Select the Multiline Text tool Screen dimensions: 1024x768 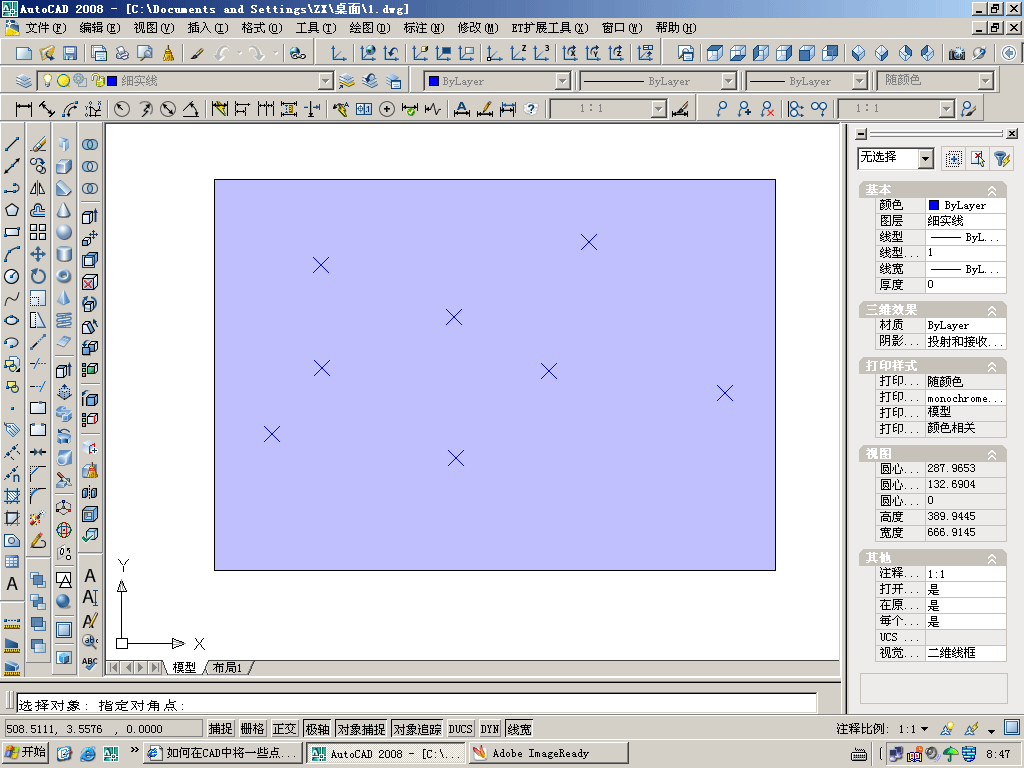(12, 584)
